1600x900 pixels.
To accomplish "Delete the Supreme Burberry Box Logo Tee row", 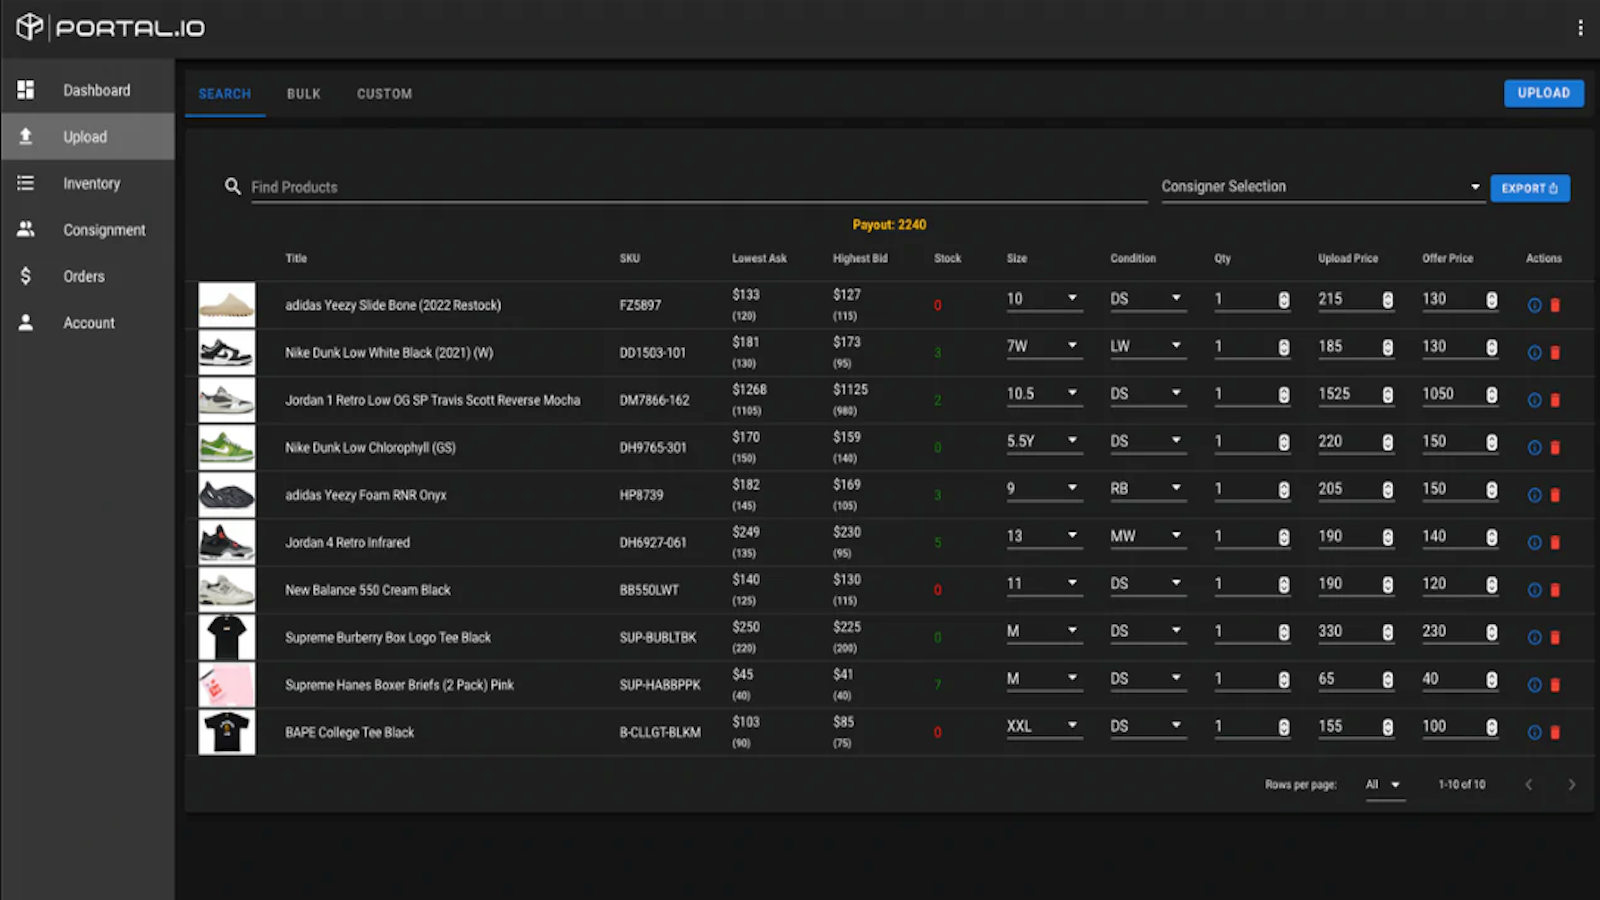I will [x=1555, y=638].
